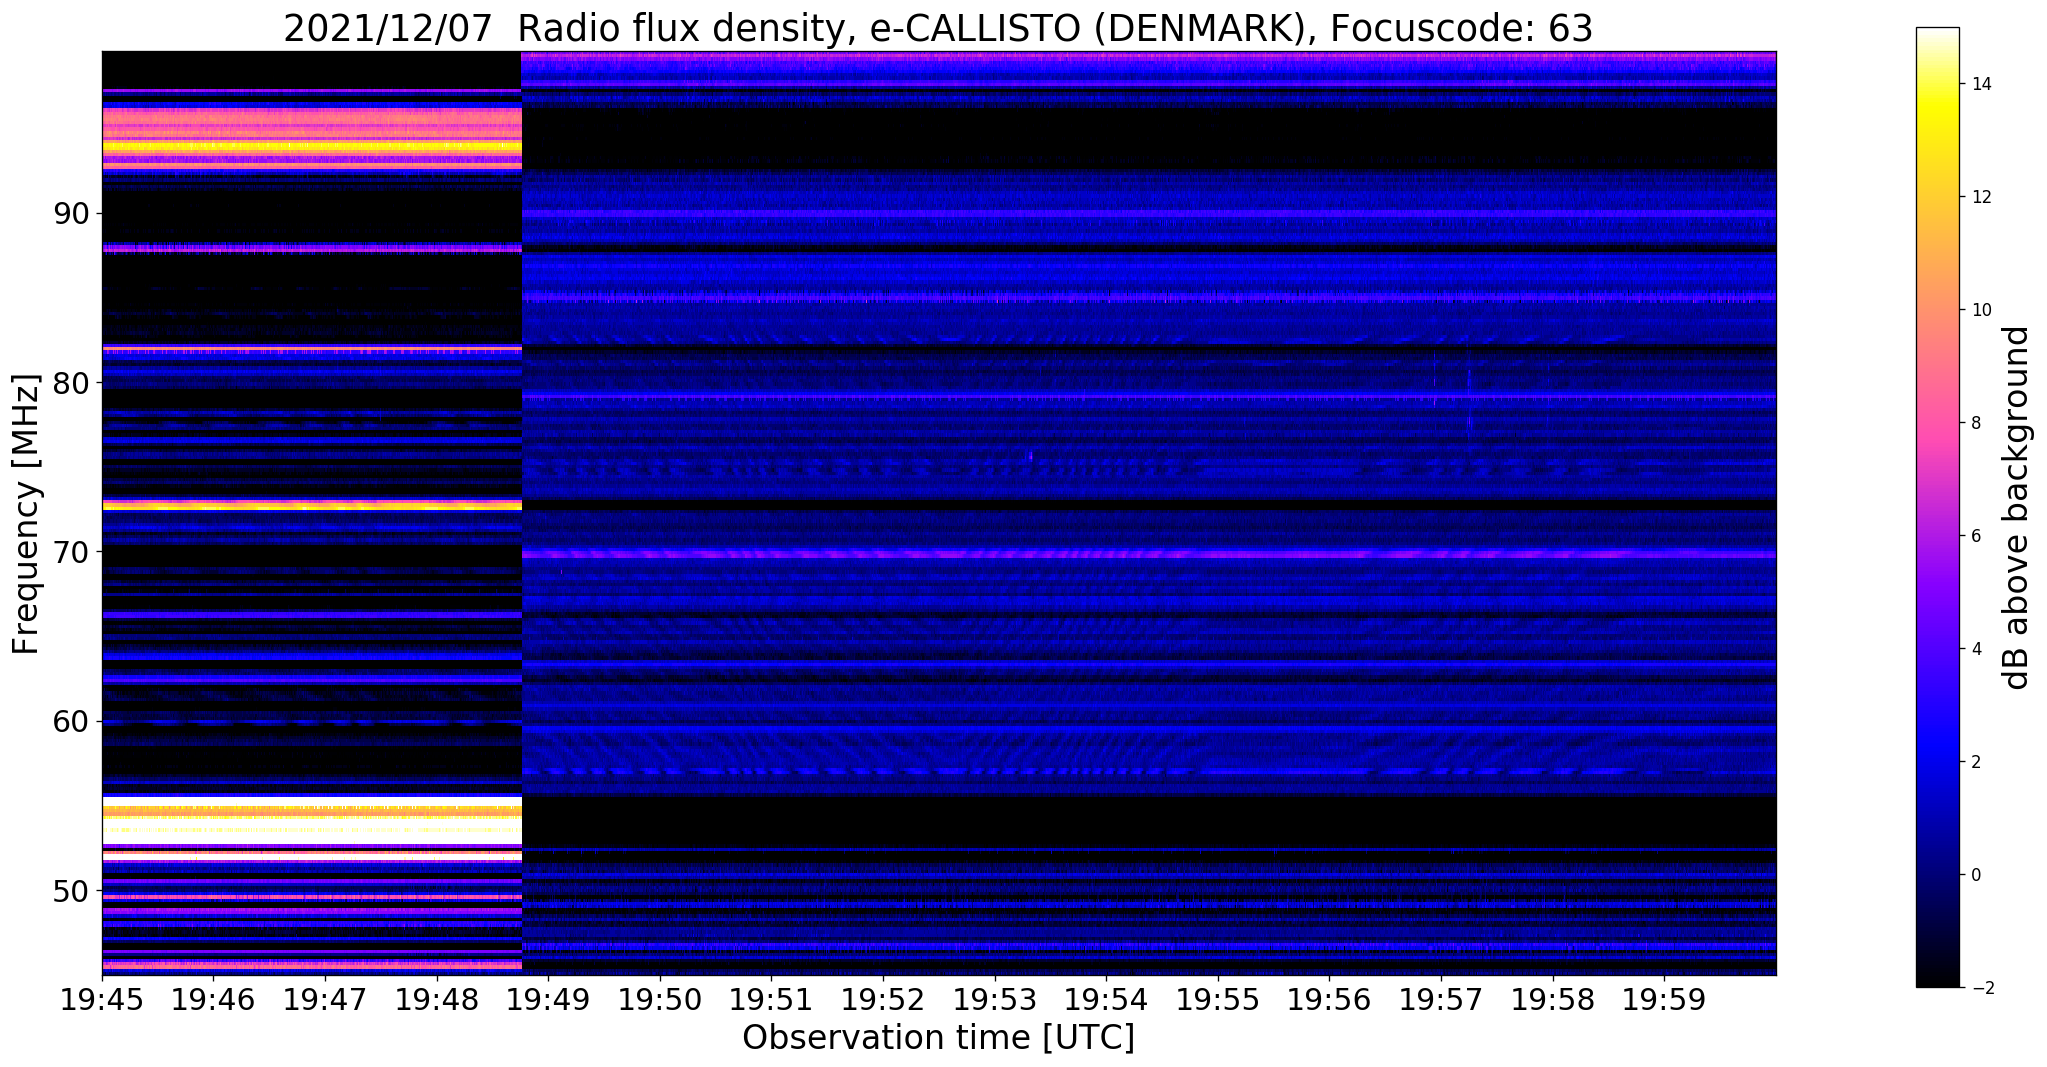Click the 19:47 time tick label
2047x1067 pixels.
pyautogui.click(x=325, y=999)
